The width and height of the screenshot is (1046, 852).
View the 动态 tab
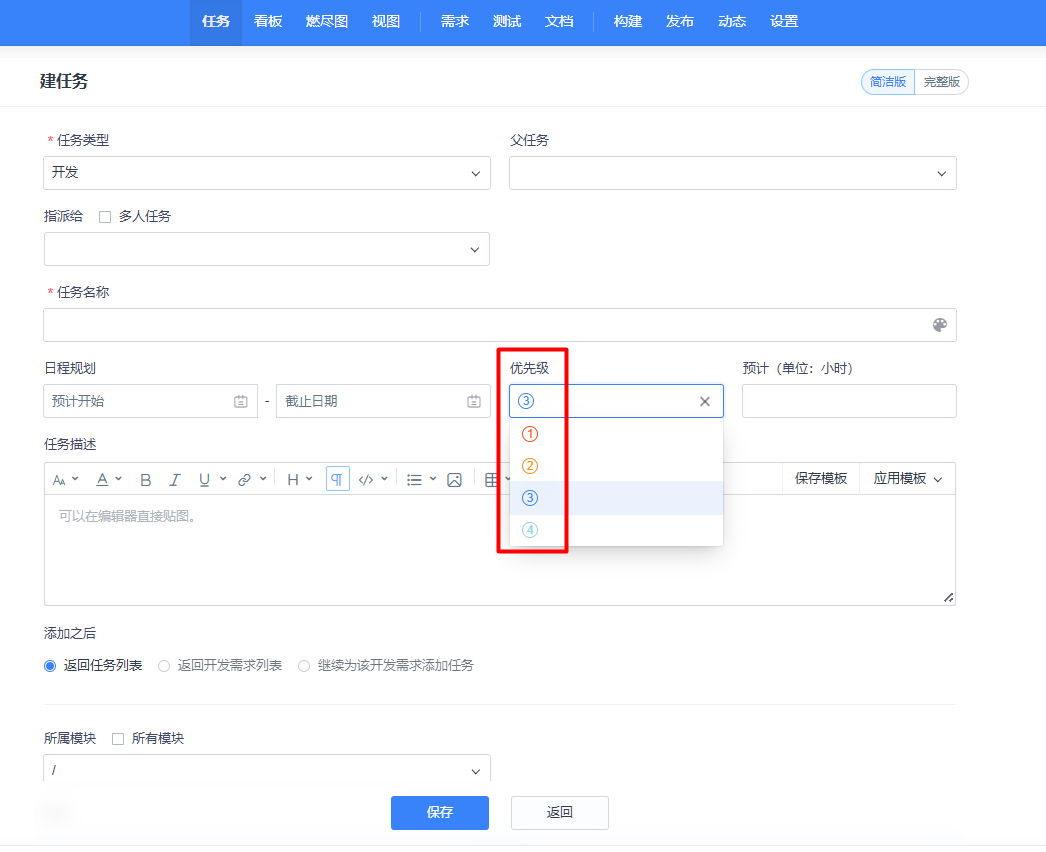tap(732, 22)
